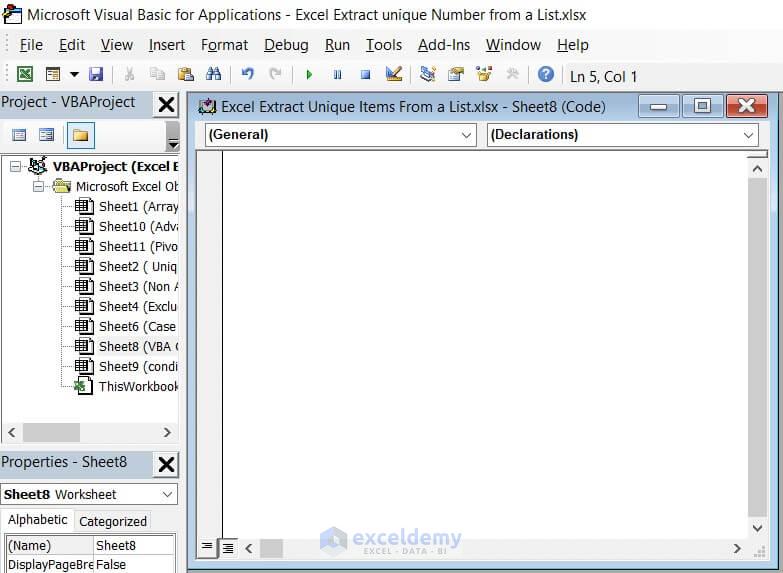Screen dimensions: 783x573
Task: Select ThisWorkbook in project tree
Action: click(126, 386)
